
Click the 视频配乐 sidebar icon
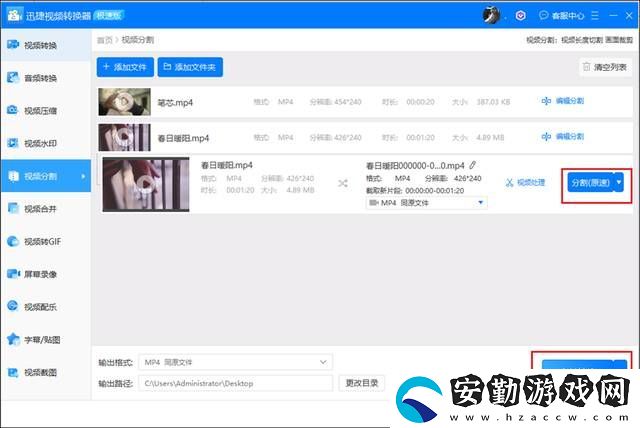[13, 306]
